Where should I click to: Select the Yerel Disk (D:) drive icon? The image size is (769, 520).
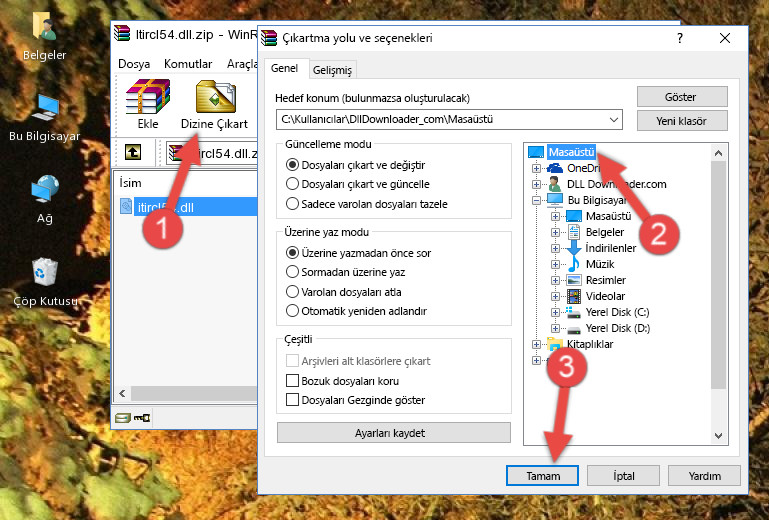pyautogui.click(x=573, y=329)
